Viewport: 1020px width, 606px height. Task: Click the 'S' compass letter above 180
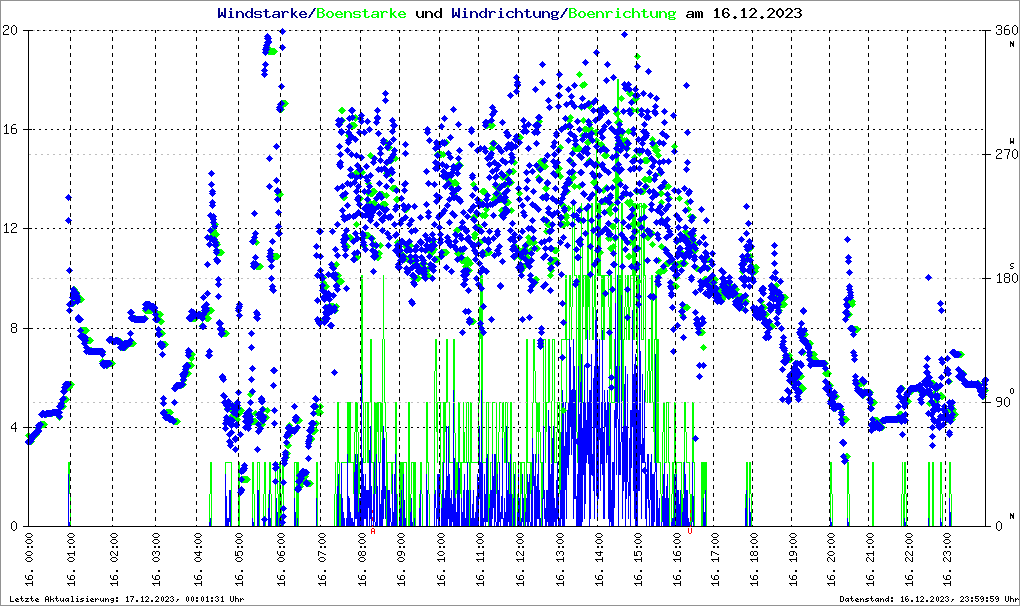(1012, 265)
